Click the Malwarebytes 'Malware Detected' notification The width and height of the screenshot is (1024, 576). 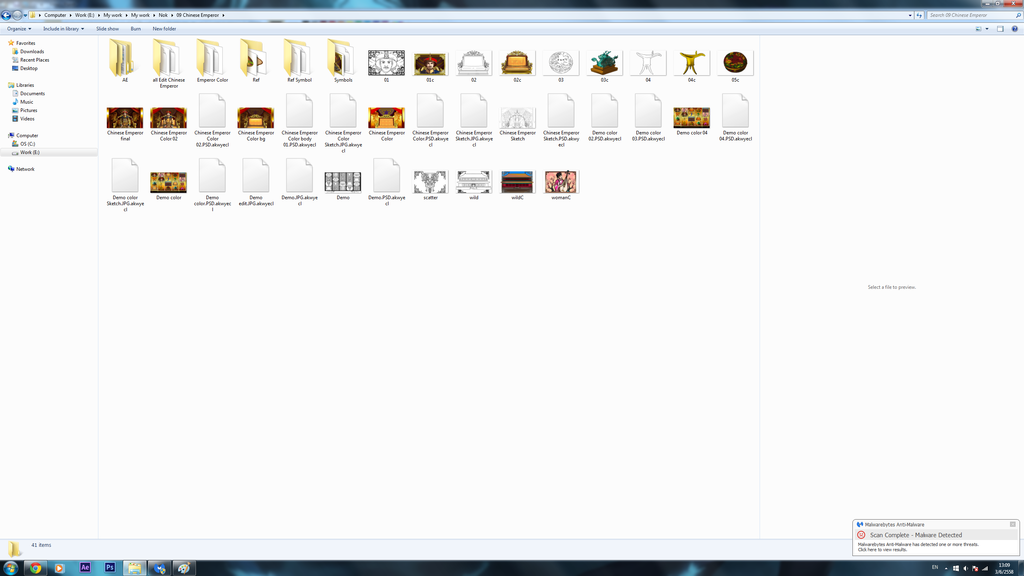coord(935,539)
